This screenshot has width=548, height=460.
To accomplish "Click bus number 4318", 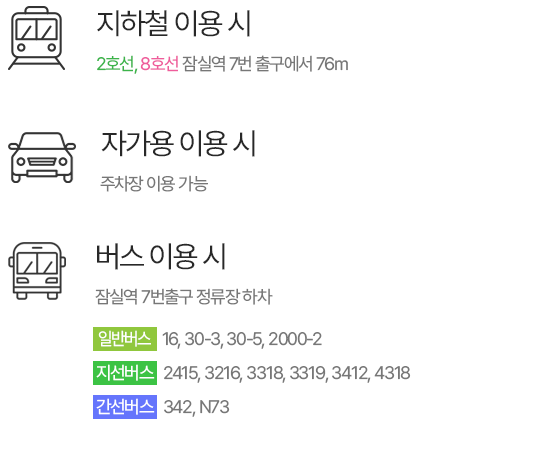I will pyautogui.click(x=392, y=373).
